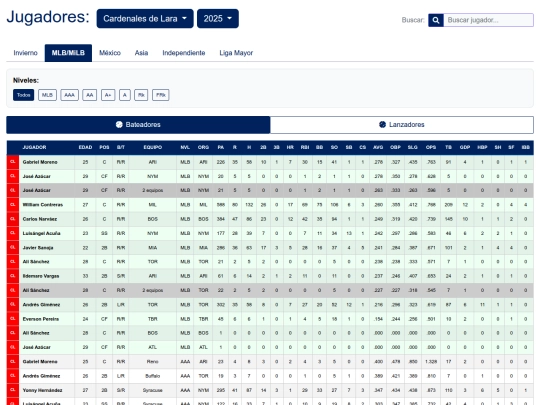
Task: Click CL team badge in Carlos Narváez row
Action: 13,219
